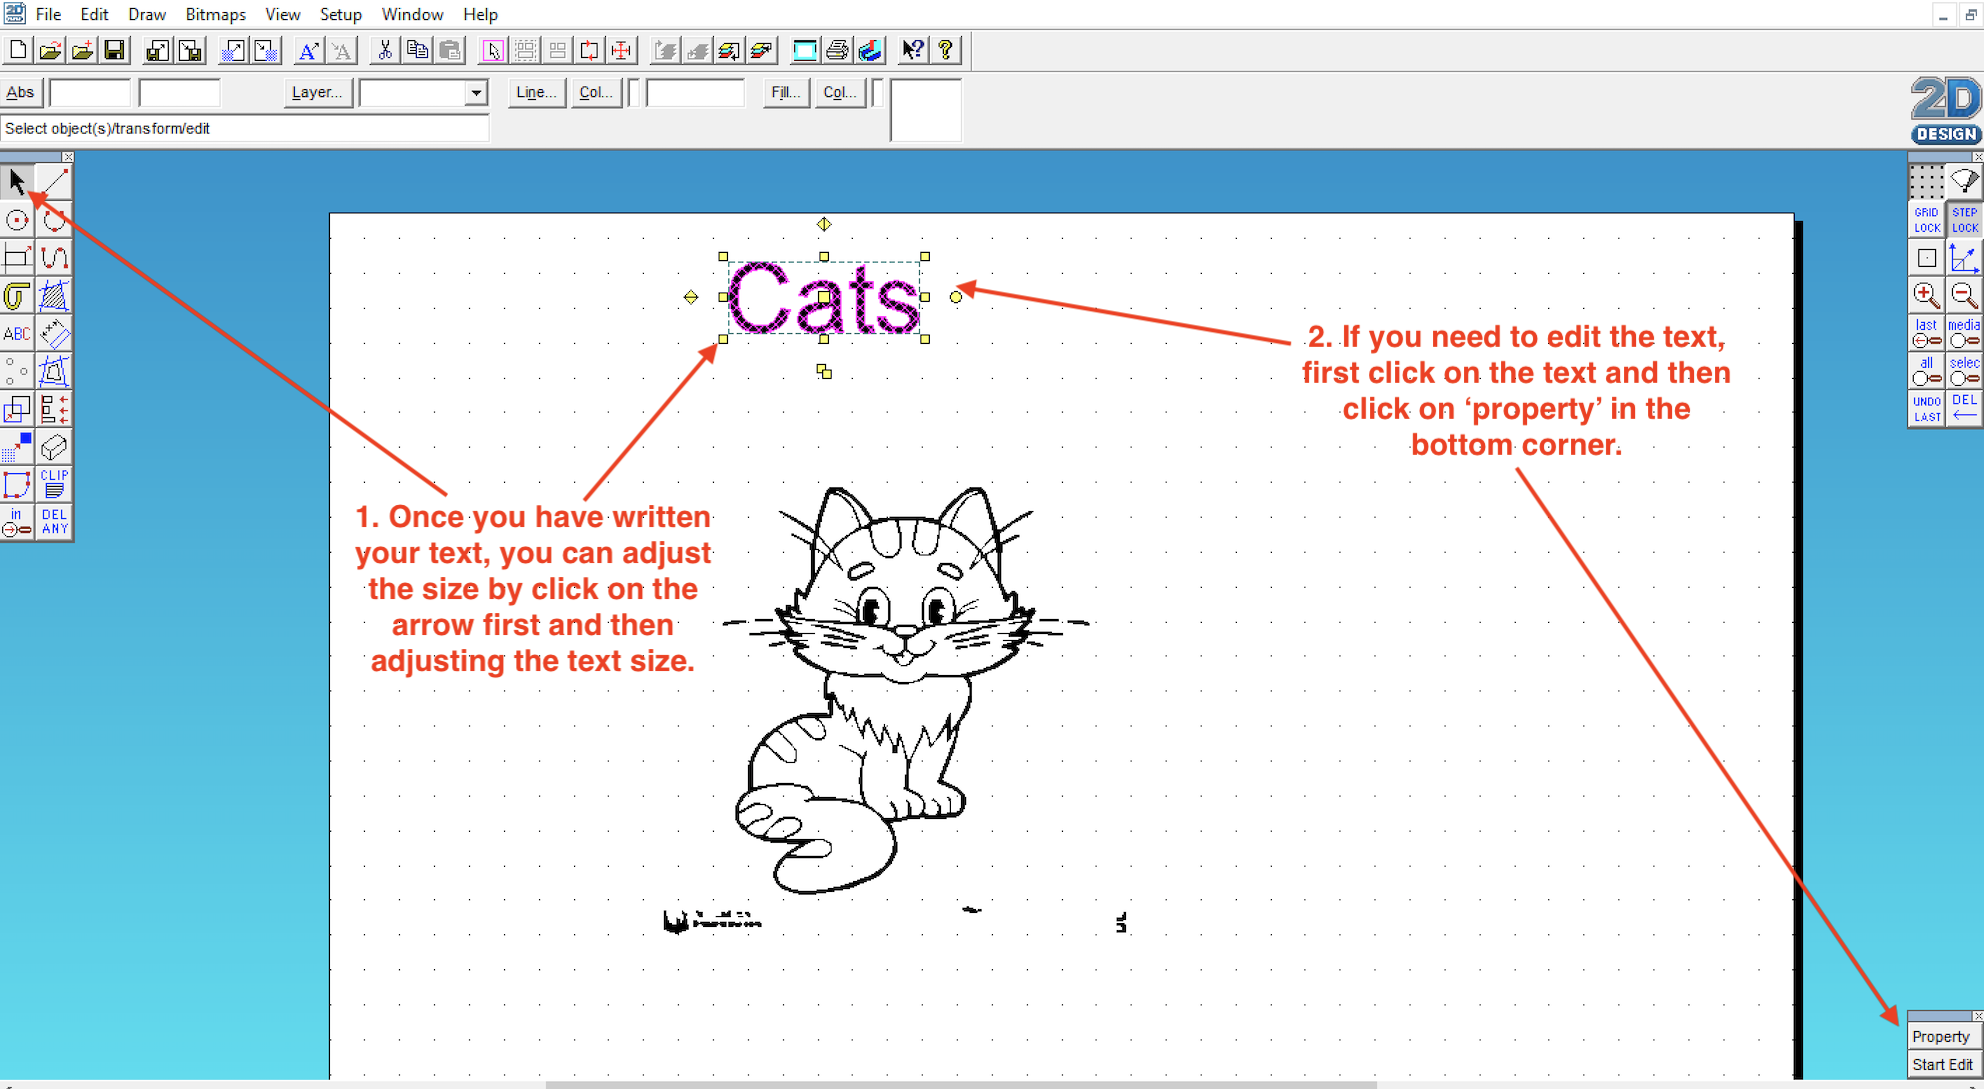Viewport: 1984px width, 1089px height.
Task: Toggle the dotted grid display
Action: (x=1926, y=182)
